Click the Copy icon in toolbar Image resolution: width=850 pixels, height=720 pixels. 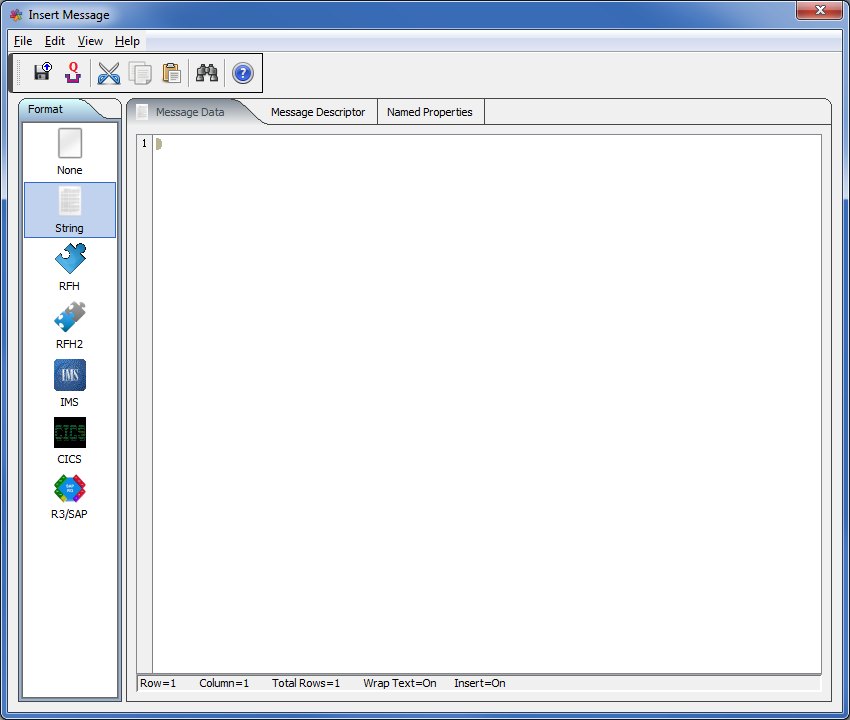tap(140, 73)
